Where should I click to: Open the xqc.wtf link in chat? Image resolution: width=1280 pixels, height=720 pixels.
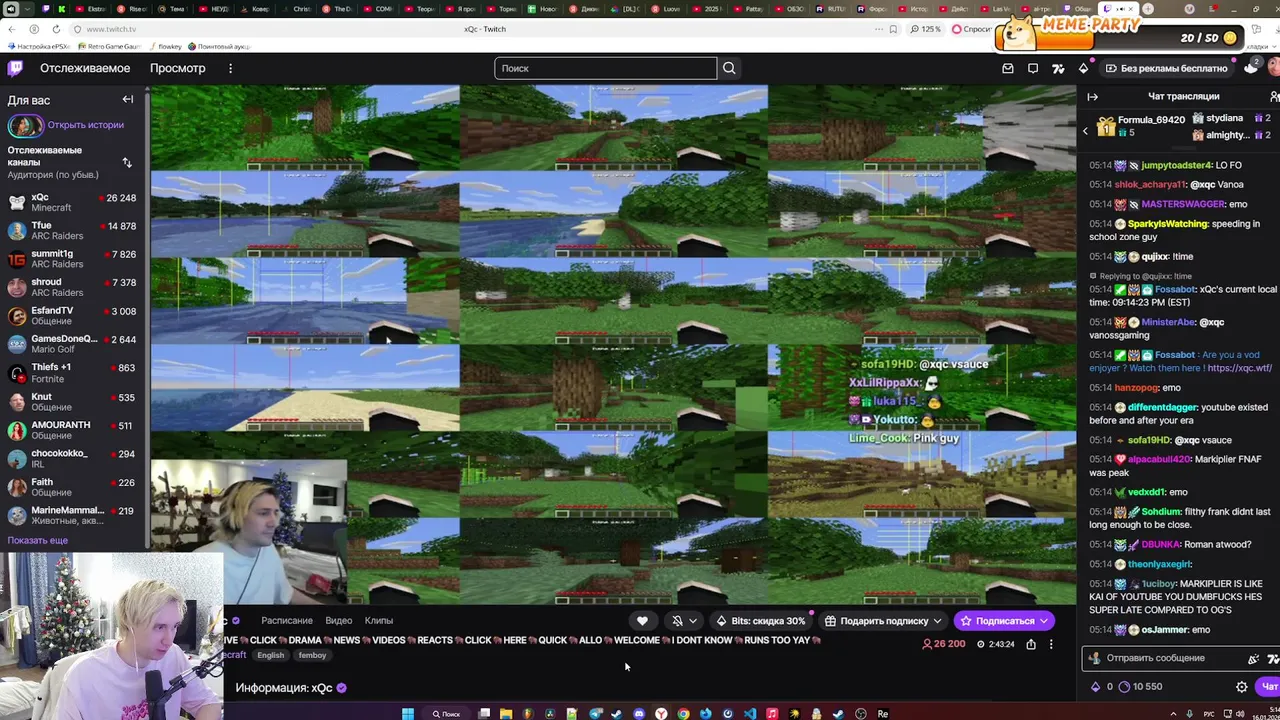[1239, 368]
